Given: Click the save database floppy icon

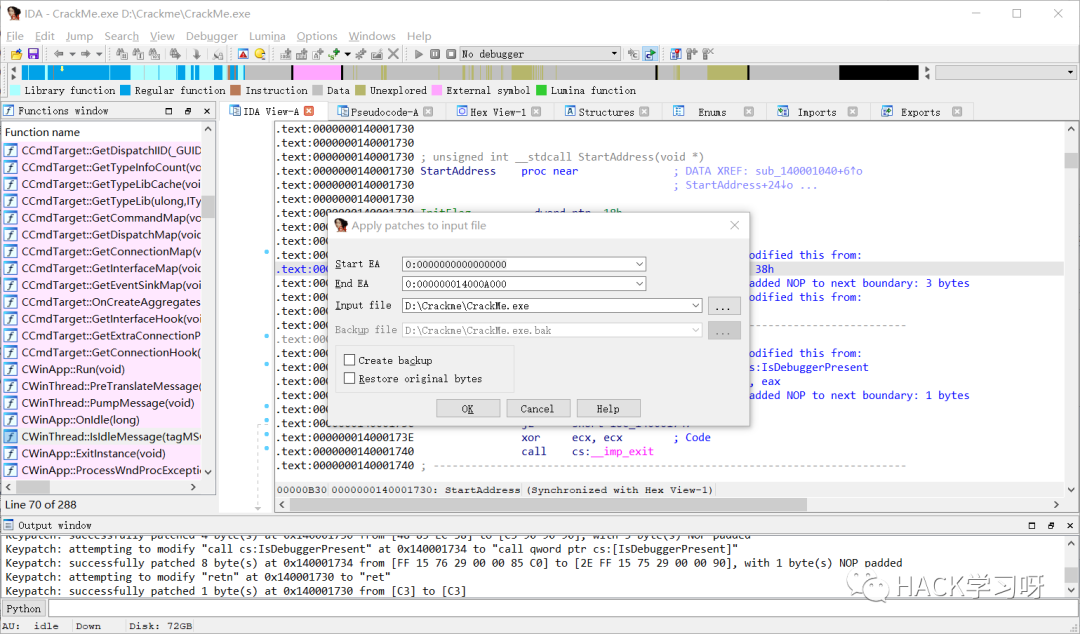Looking at the screenshot, I should [x=32, y=54].
